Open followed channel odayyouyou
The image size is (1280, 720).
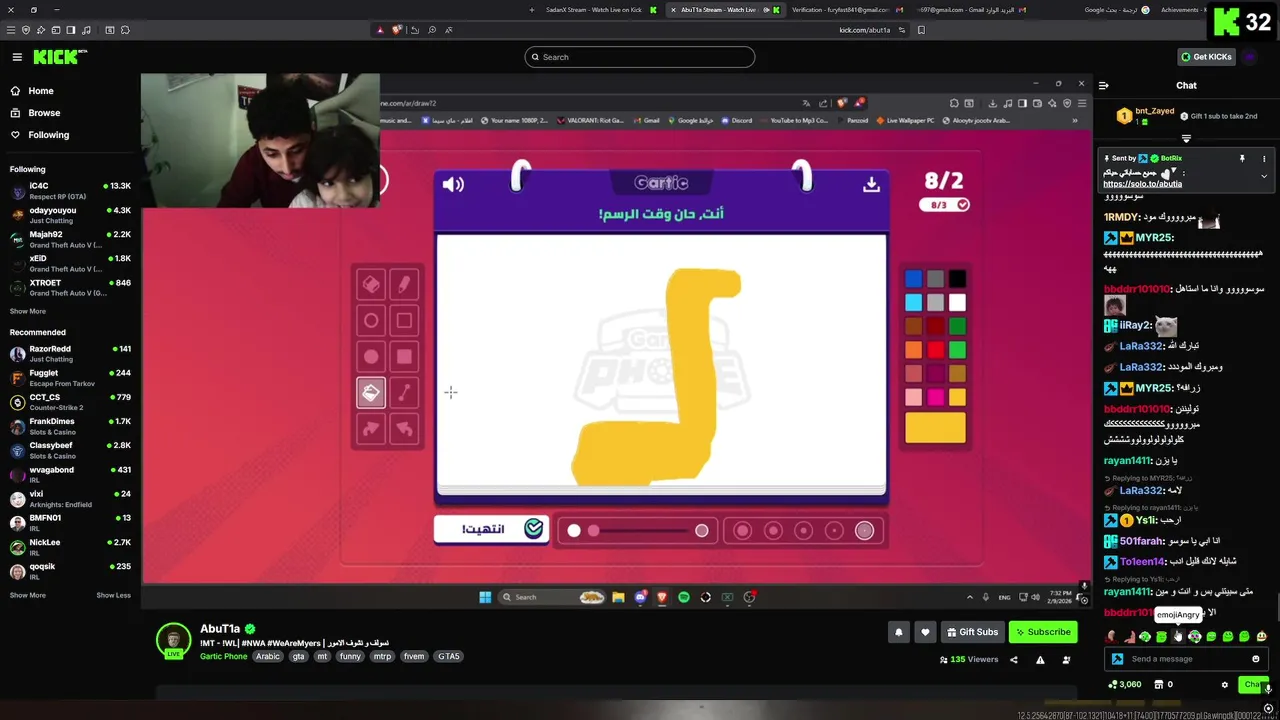(70, 214)
